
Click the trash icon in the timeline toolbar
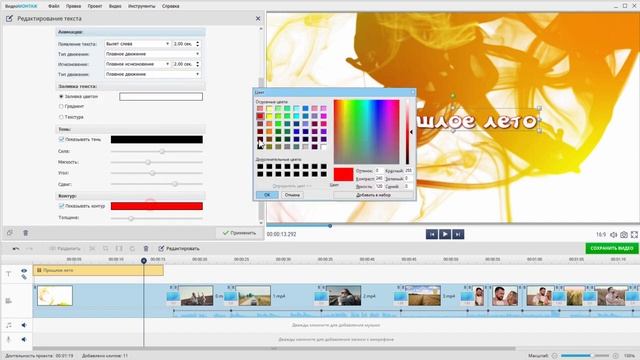[x=146, y=248]
